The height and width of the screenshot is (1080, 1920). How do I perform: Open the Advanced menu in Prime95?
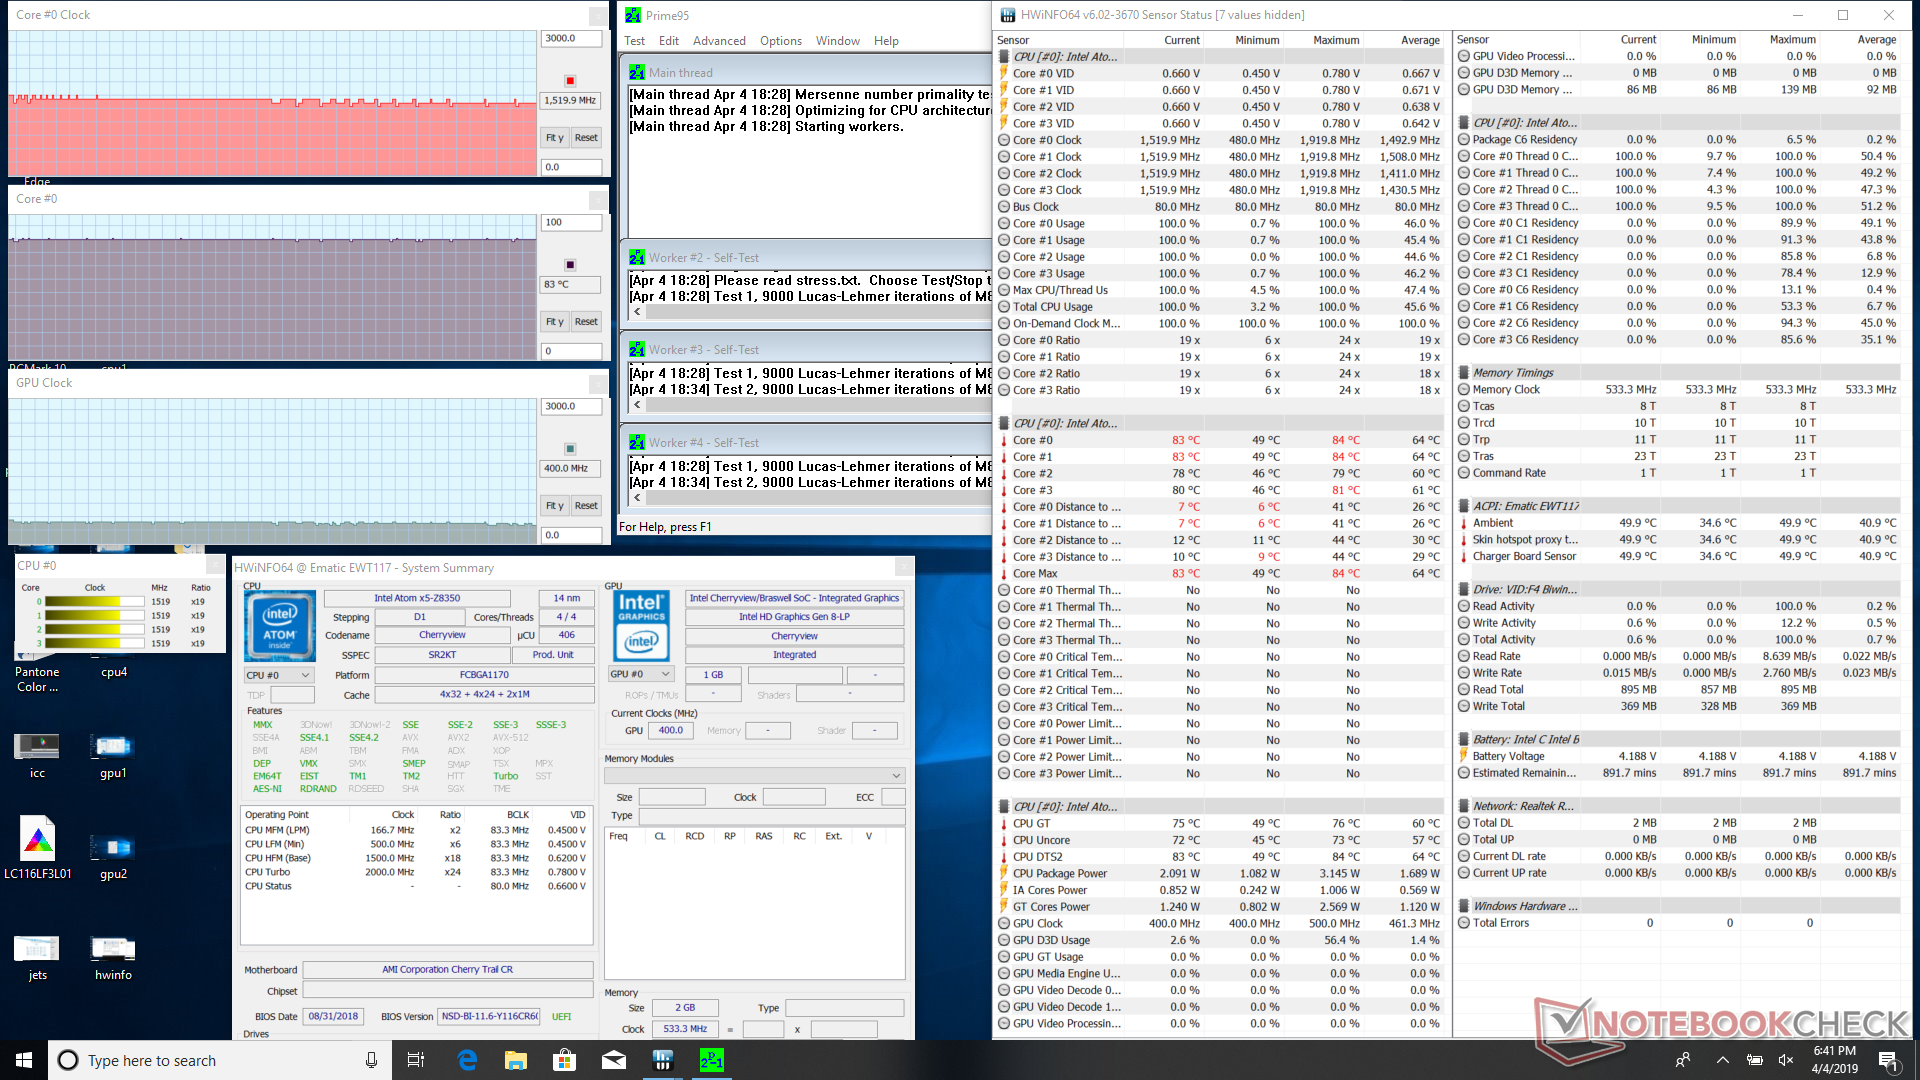[x=719, y=41]
